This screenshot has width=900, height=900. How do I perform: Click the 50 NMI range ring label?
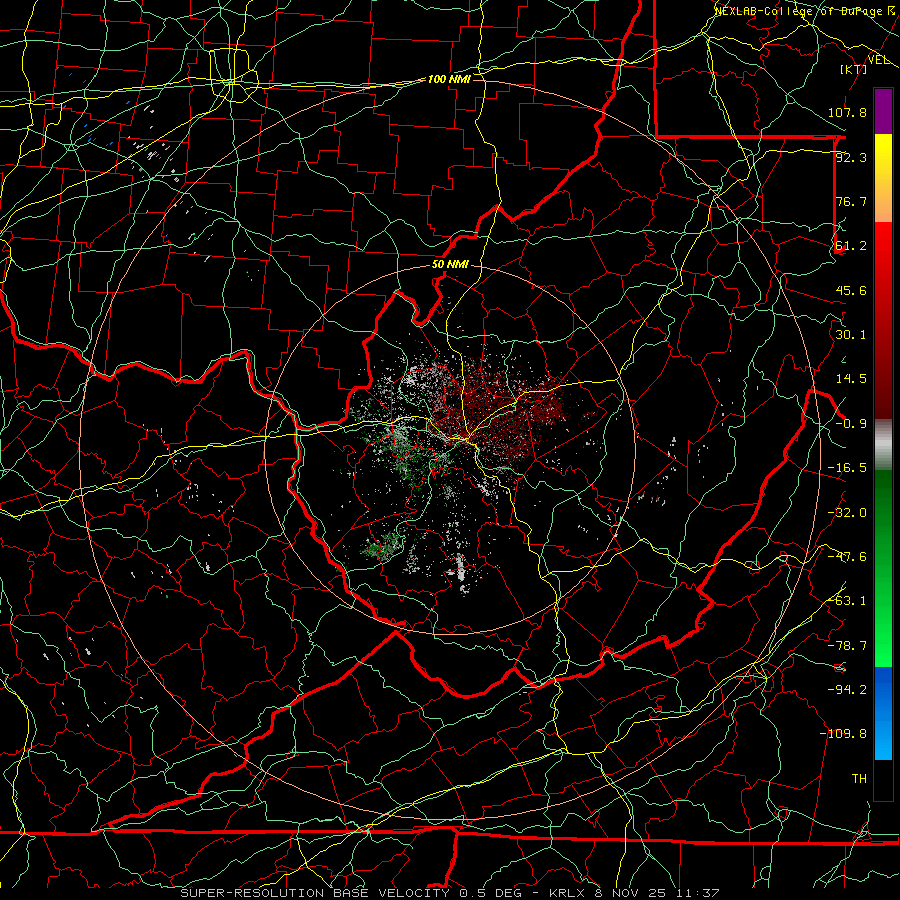point(450,265)
